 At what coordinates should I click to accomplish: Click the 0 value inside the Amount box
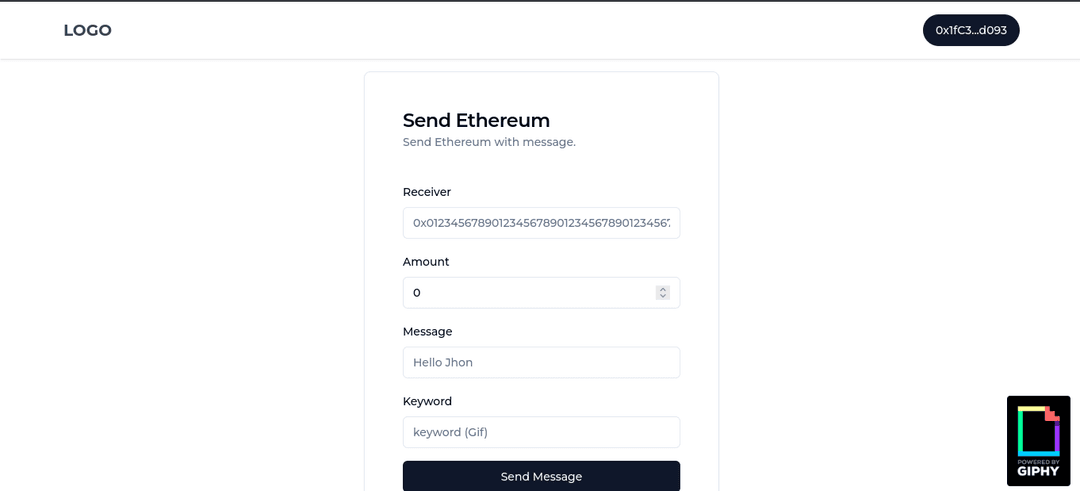(x=417, y=293)
